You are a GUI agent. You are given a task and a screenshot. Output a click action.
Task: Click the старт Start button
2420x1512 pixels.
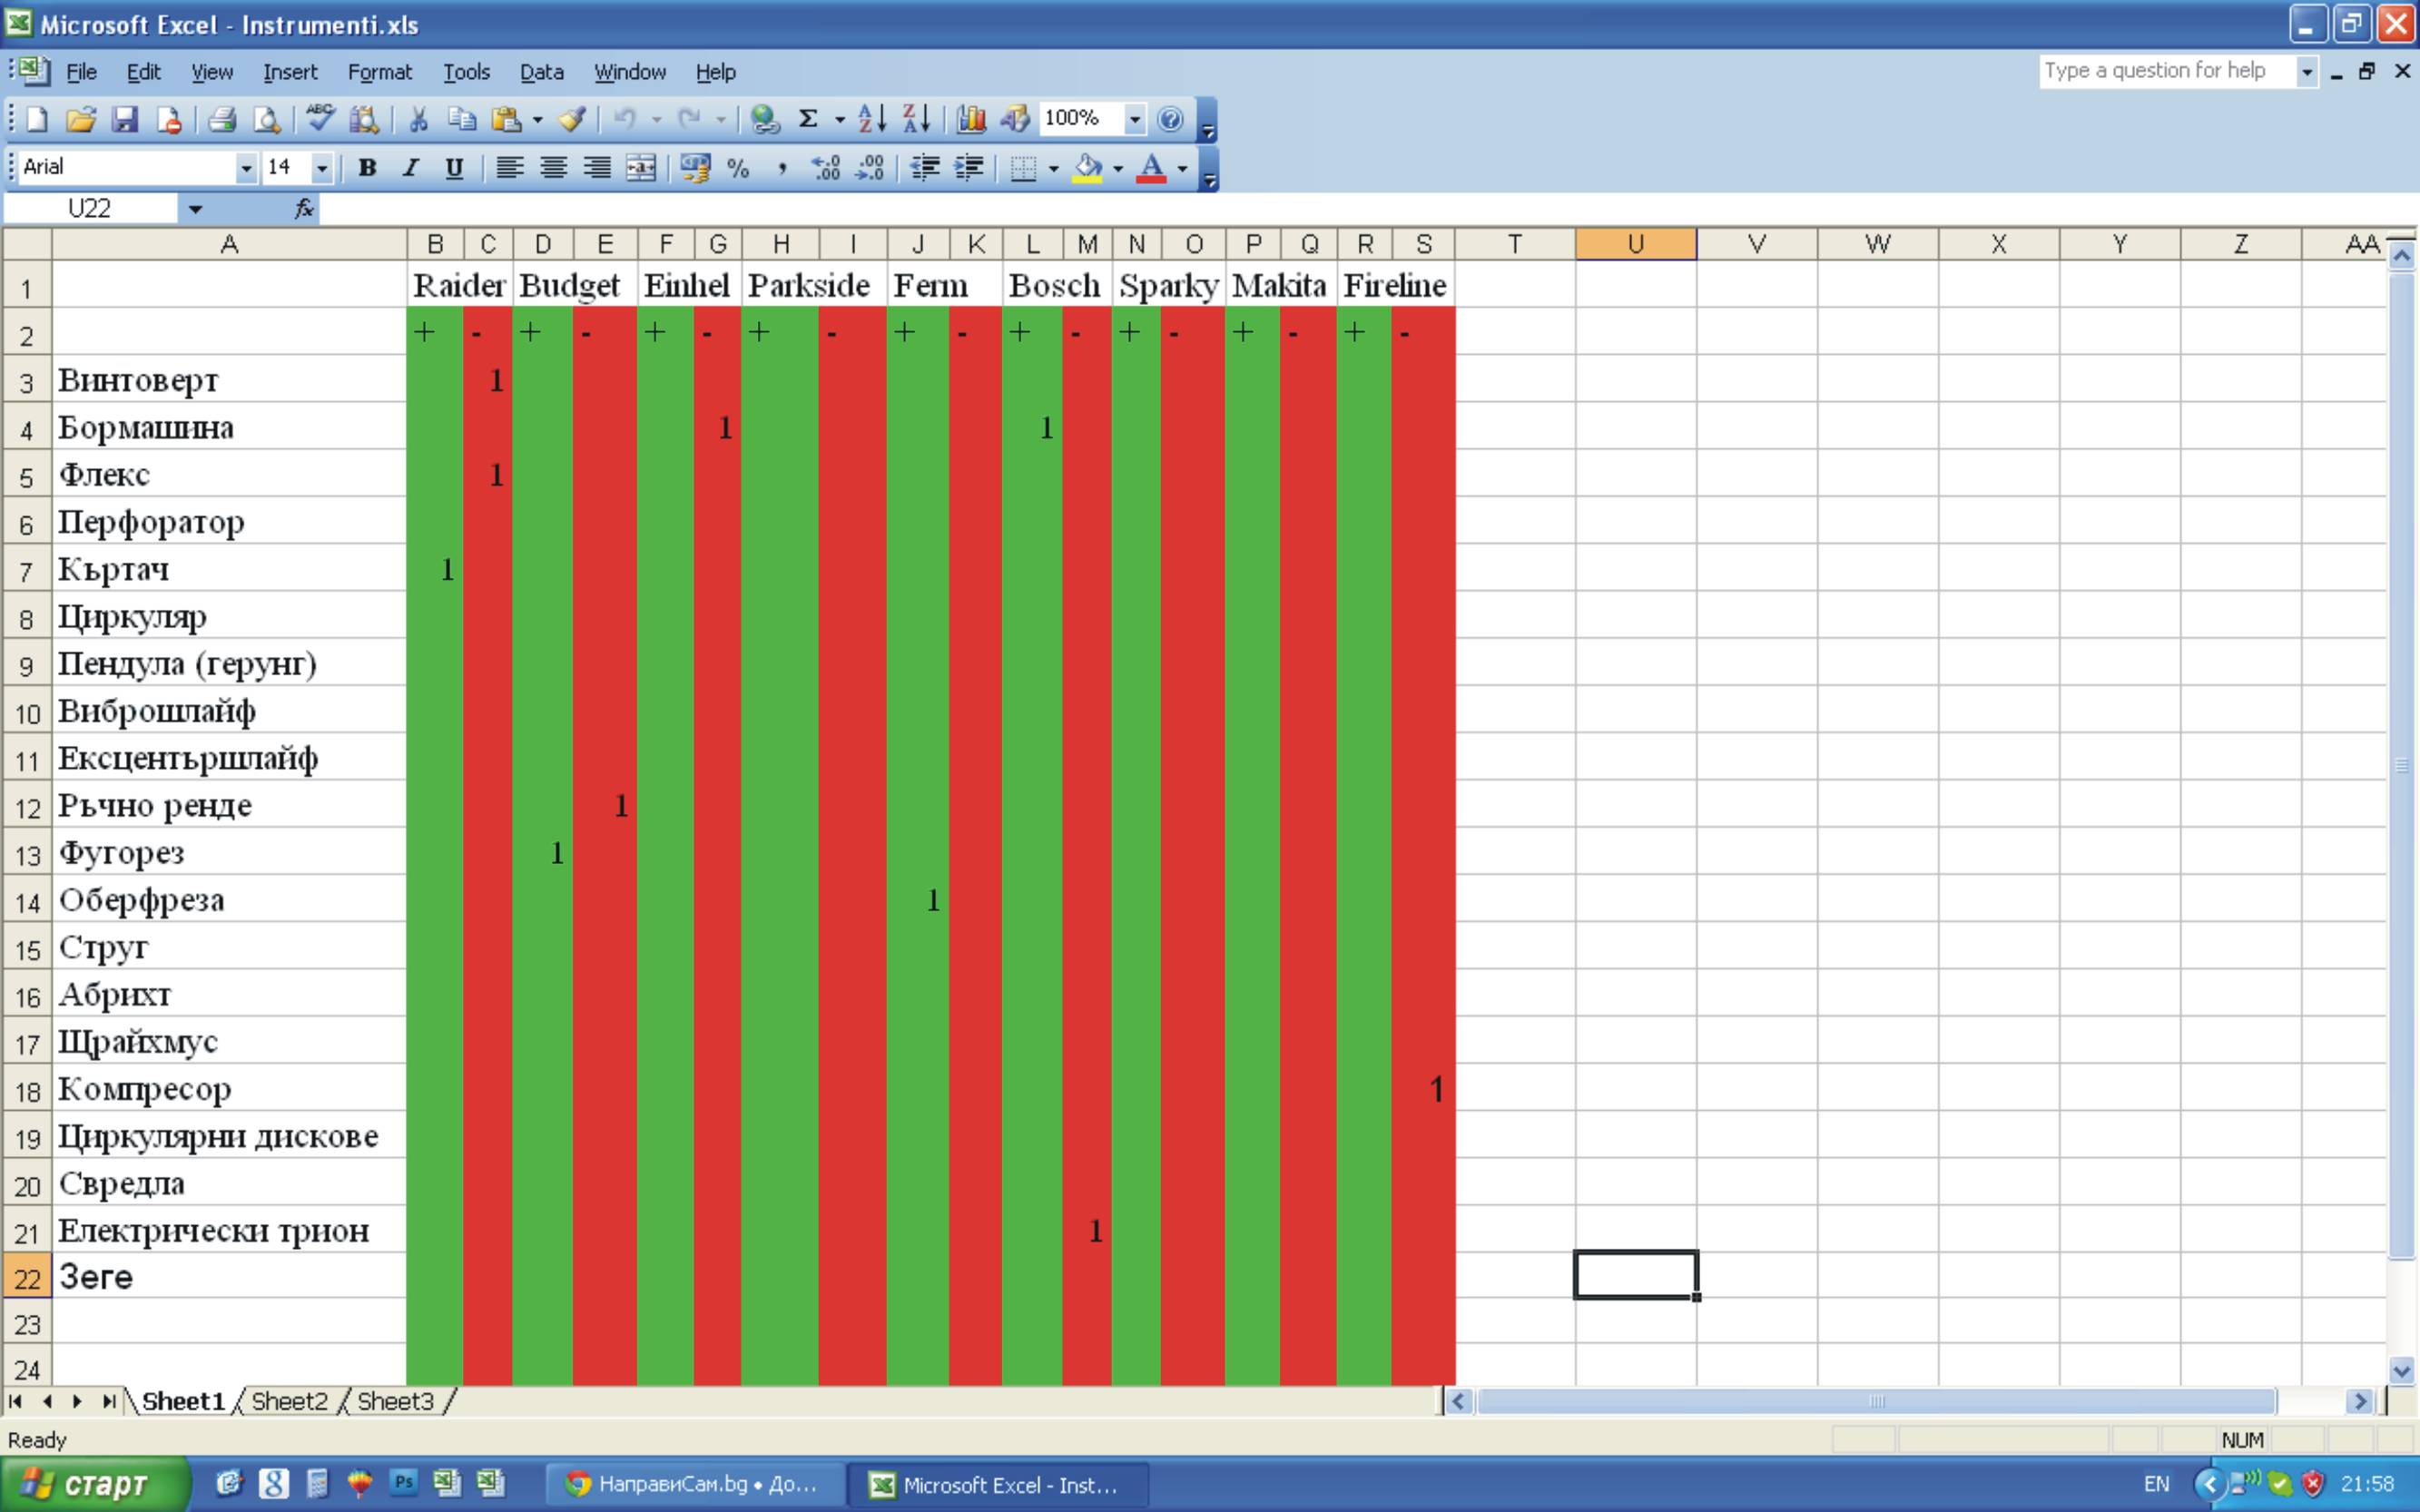coord(94,1484)
